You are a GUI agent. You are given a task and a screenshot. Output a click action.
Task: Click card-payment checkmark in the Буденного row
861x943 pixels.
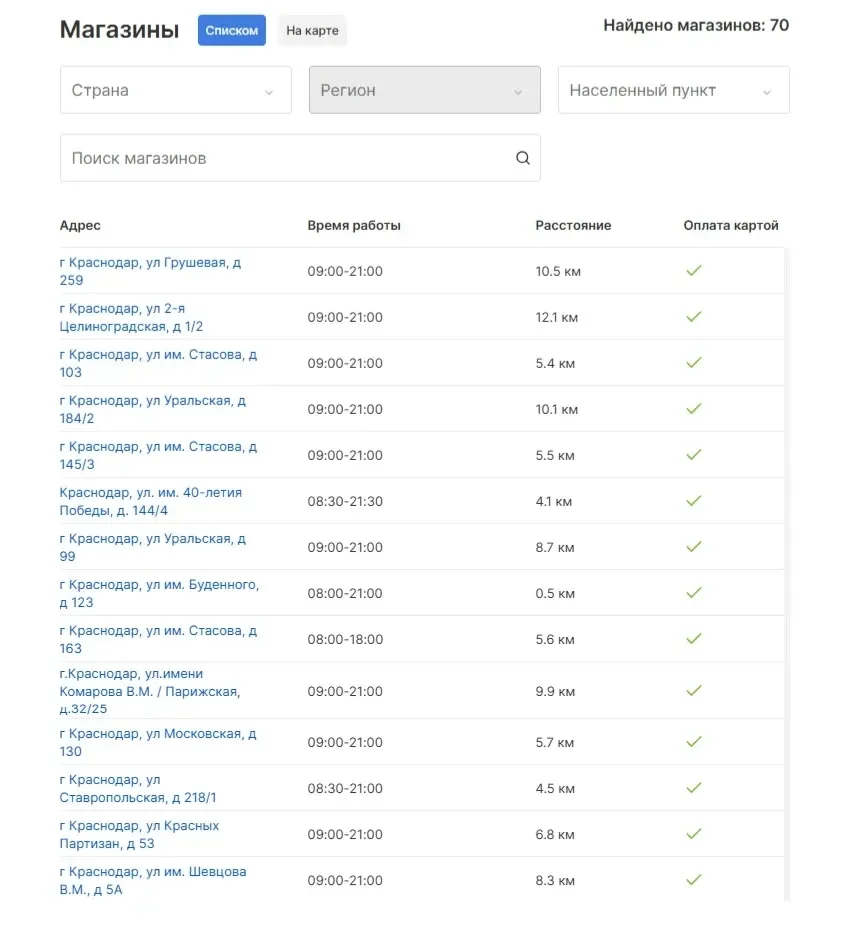point(694,592)
